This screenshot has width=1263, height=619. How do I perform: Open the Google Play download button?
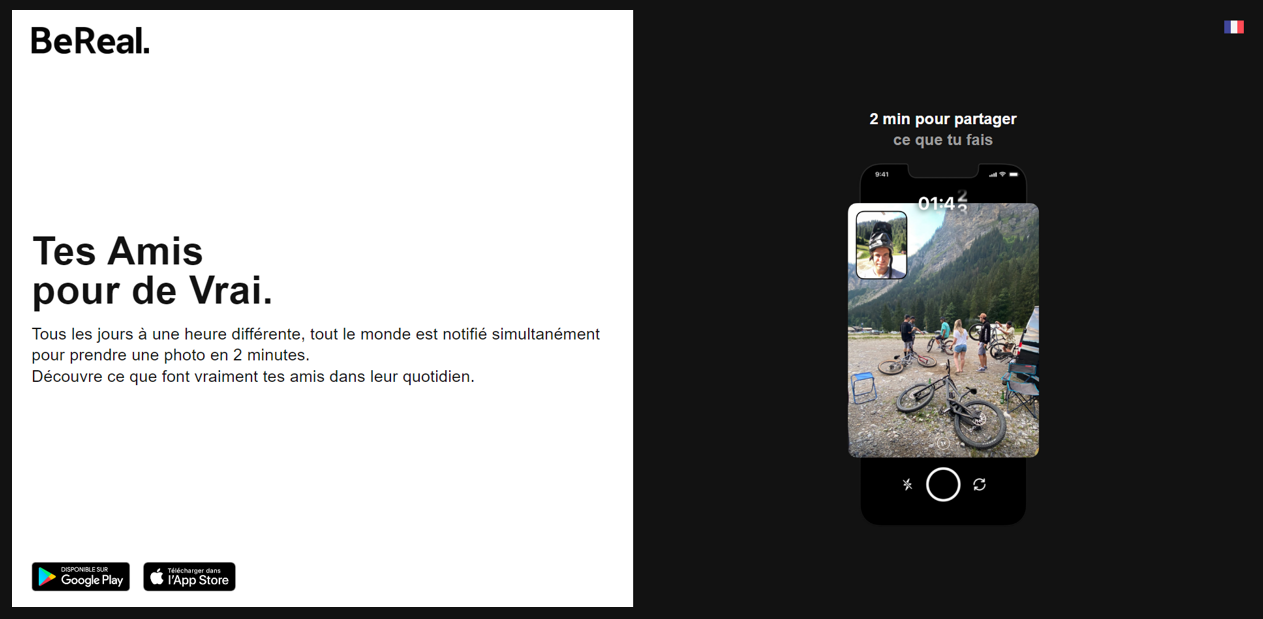(81, 577)
